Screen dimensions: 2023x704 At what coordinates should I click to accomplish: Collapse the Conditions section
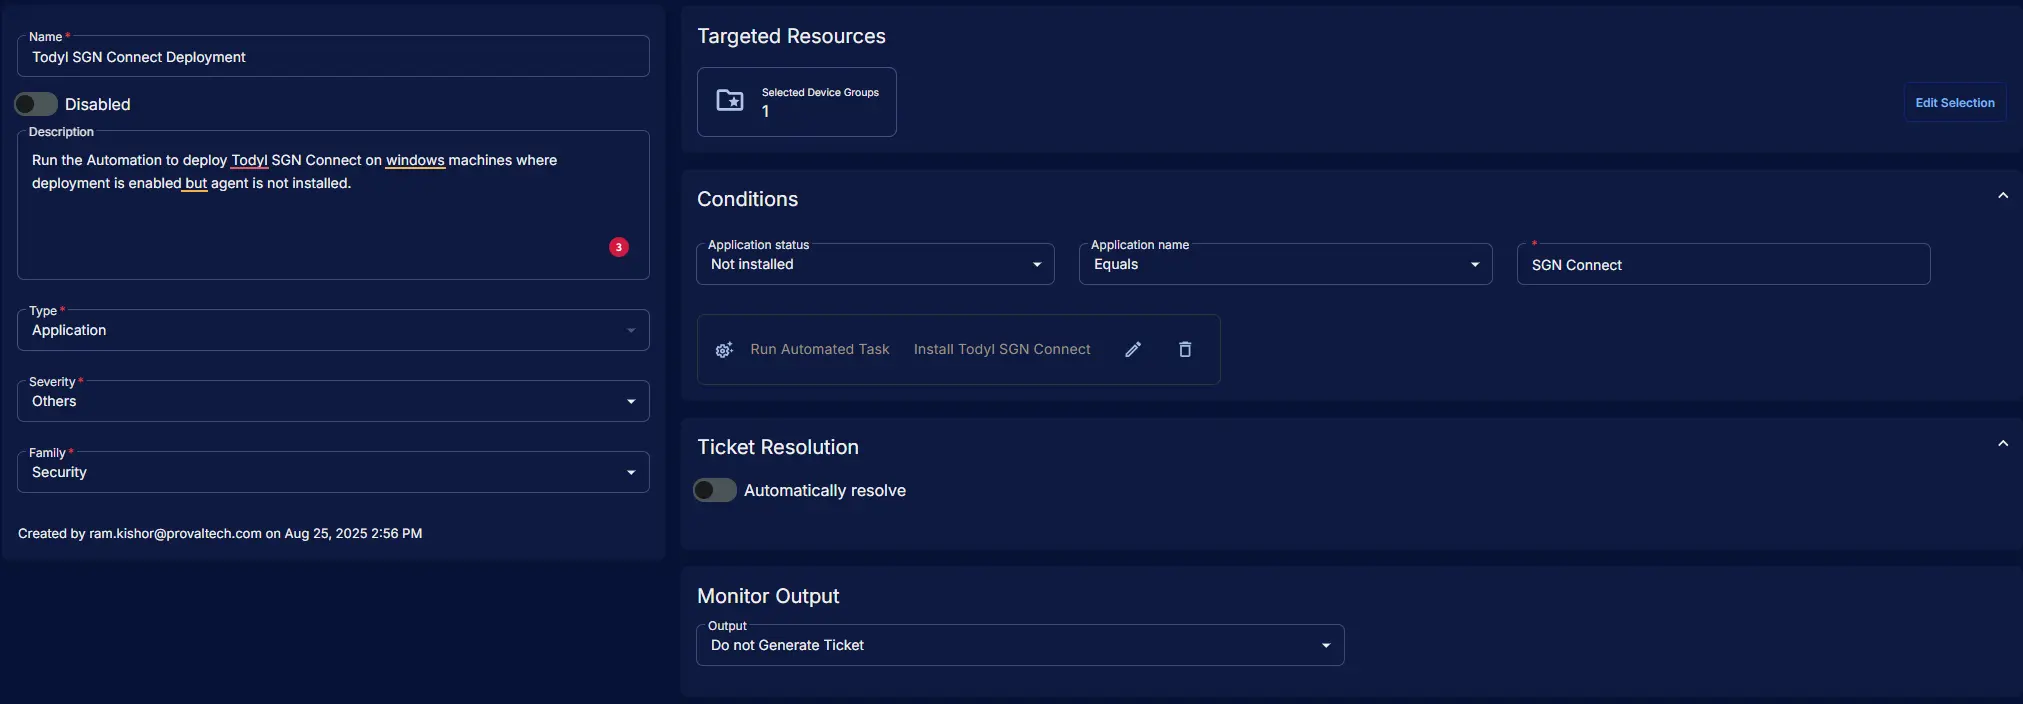[2002, 196]
